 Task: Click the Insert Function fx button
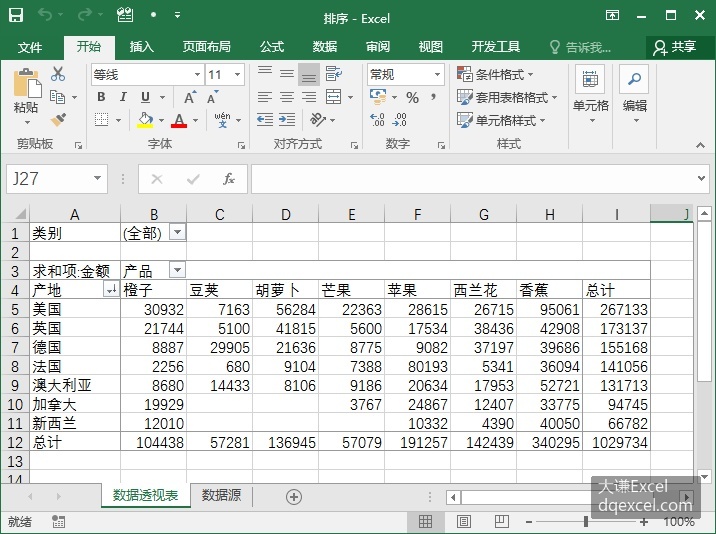click(x=229, y=179)
